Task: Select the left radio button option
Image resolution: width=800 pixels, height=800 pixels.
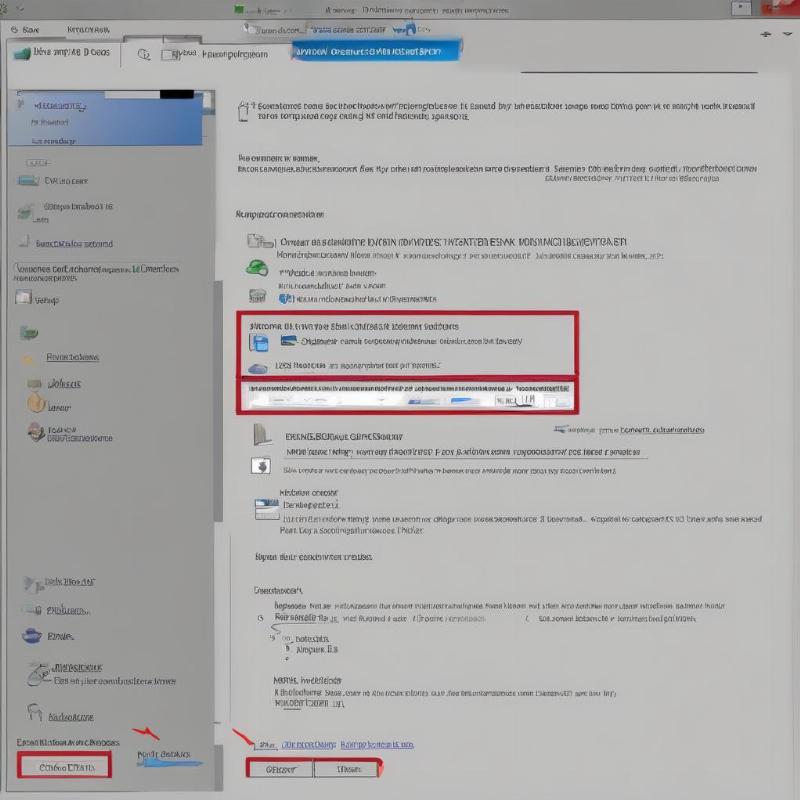Action: (259, 617)
